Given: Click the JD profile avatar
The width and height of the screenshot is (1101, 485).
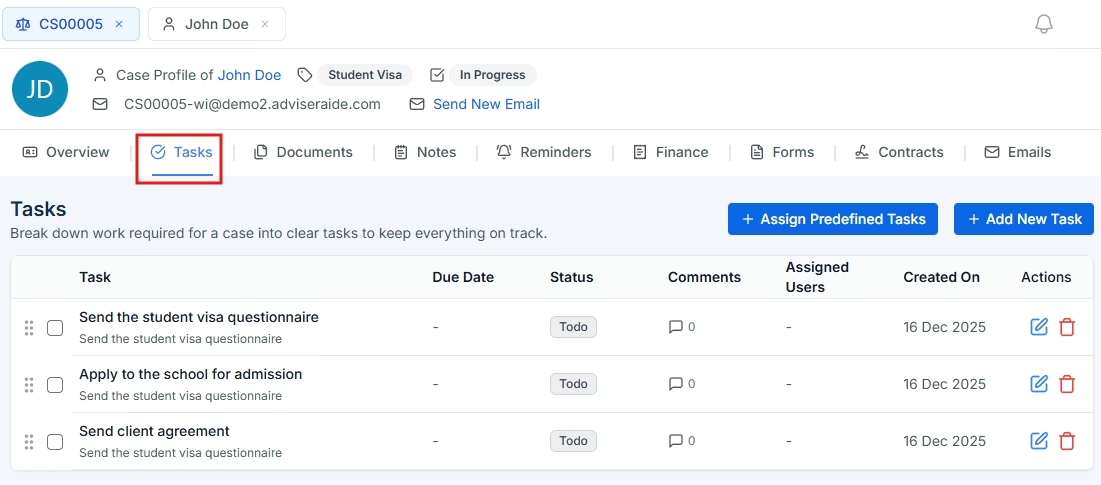Looking at the screenshot, I should 40,89.
